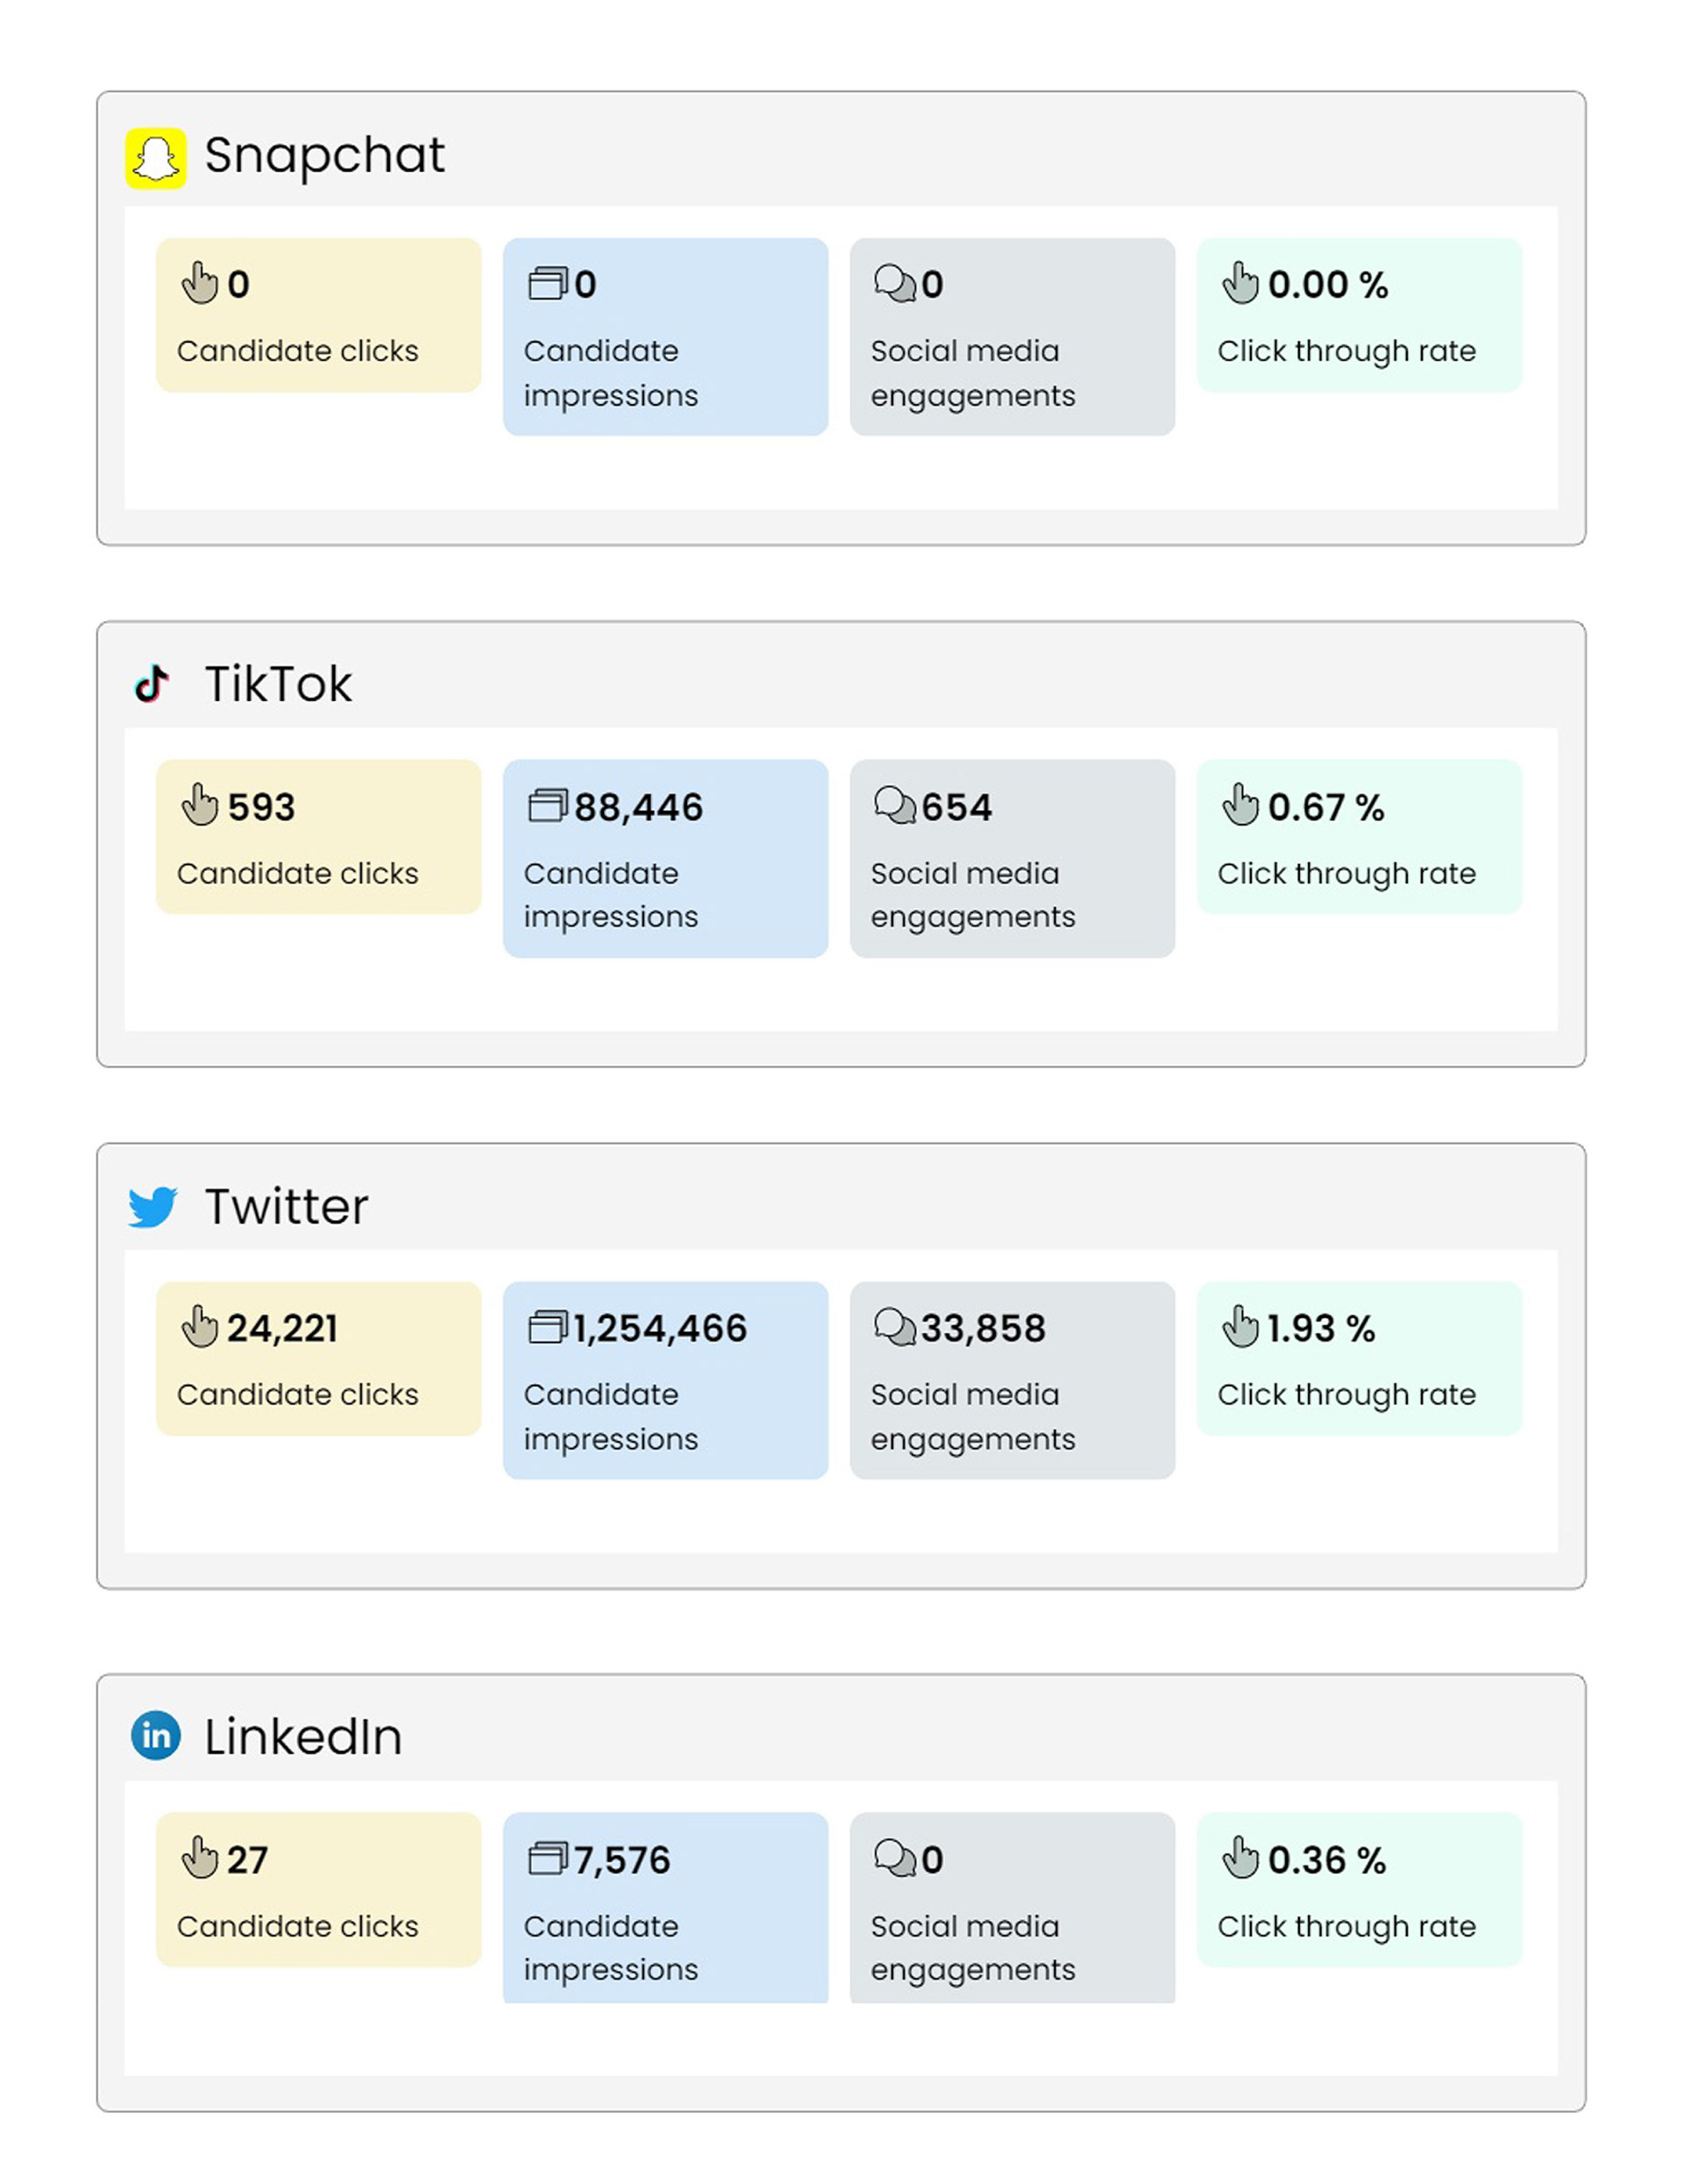1683x2184 pixels.
Task: Click the TikTok logo icon
Action: click(152, 684)
